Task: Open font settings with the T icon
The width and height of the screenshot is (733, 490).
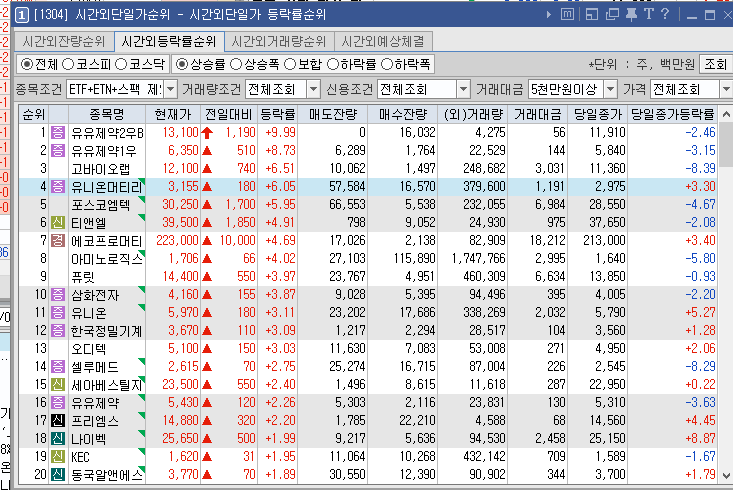Action: click(x=648, y=14)
